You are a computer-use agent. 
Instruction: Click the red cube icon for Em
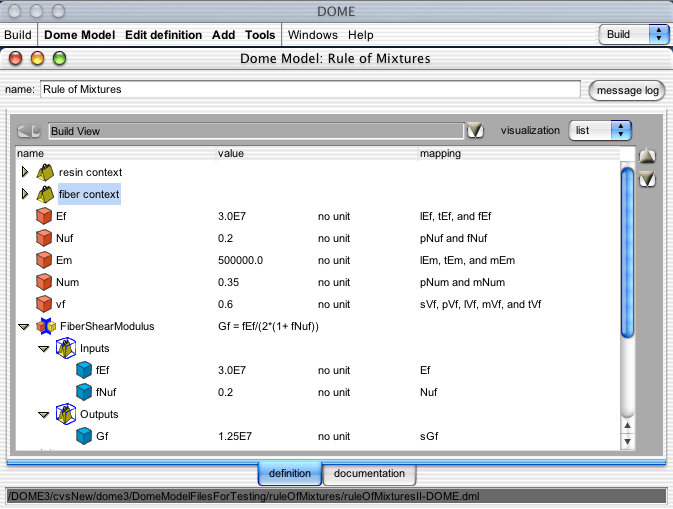coord(44,260)
